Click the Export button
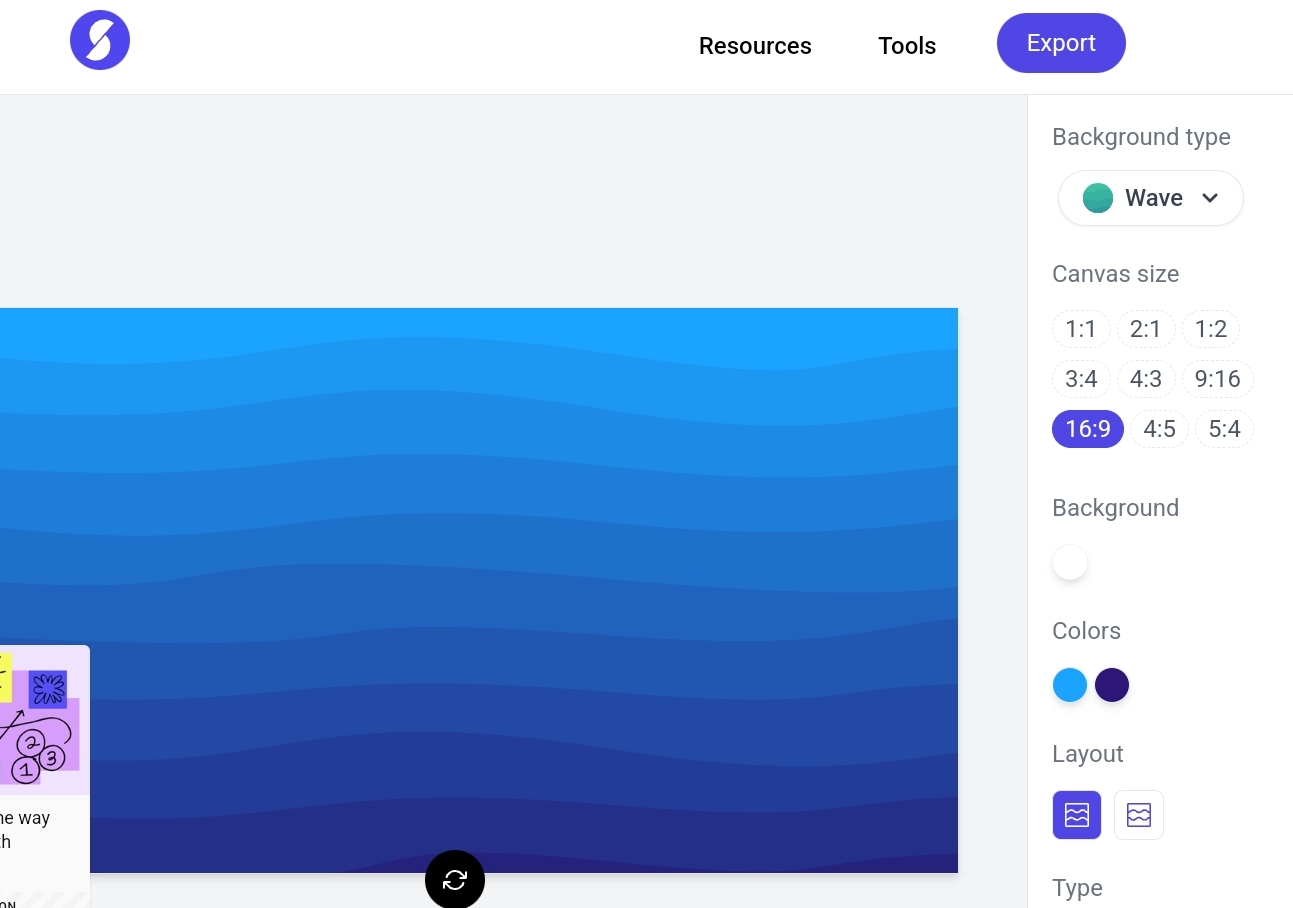Image resolution: width=1293 pixels, height=908 pixels. click(1061, 43)
